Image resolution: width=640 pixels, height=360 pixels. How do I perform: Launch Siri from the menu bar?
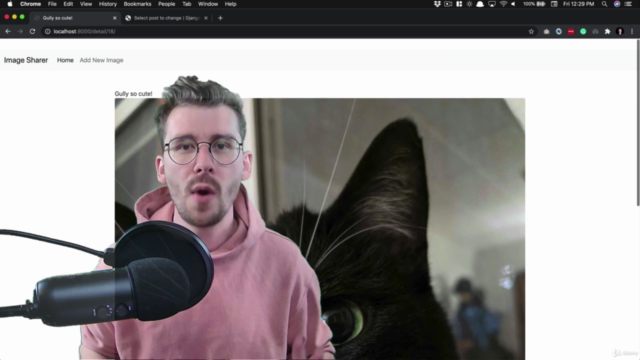click(x=617, y=4)
